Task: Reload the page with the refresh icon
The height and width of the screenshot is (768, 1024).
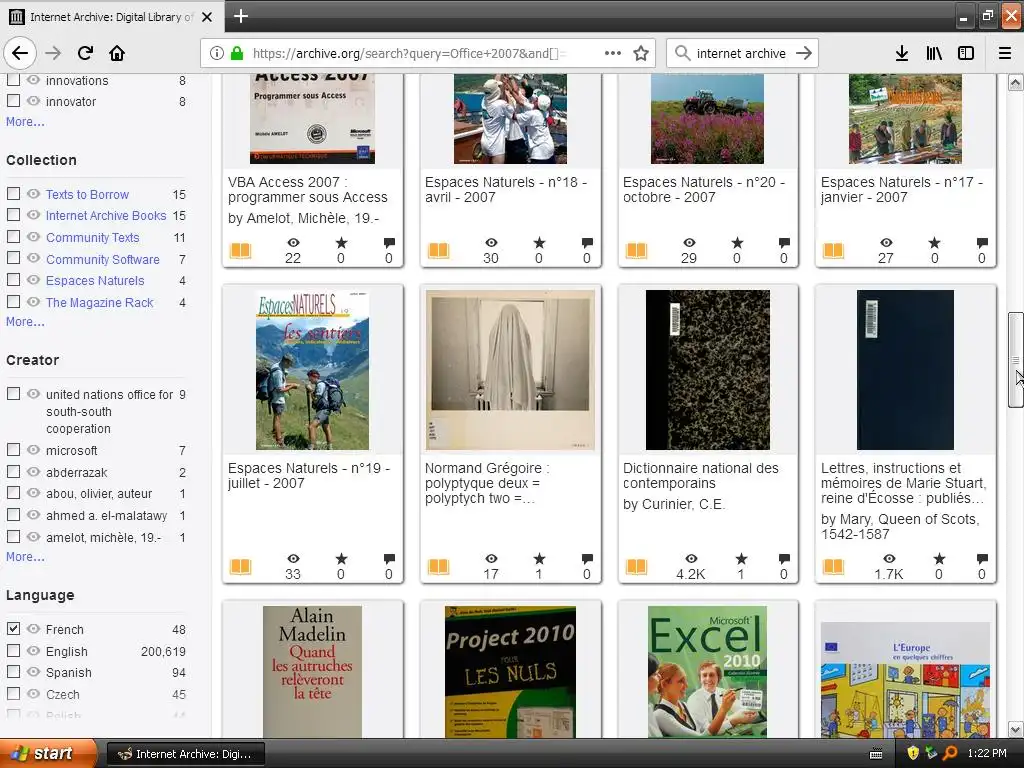Action: click(x=85, y=53)
